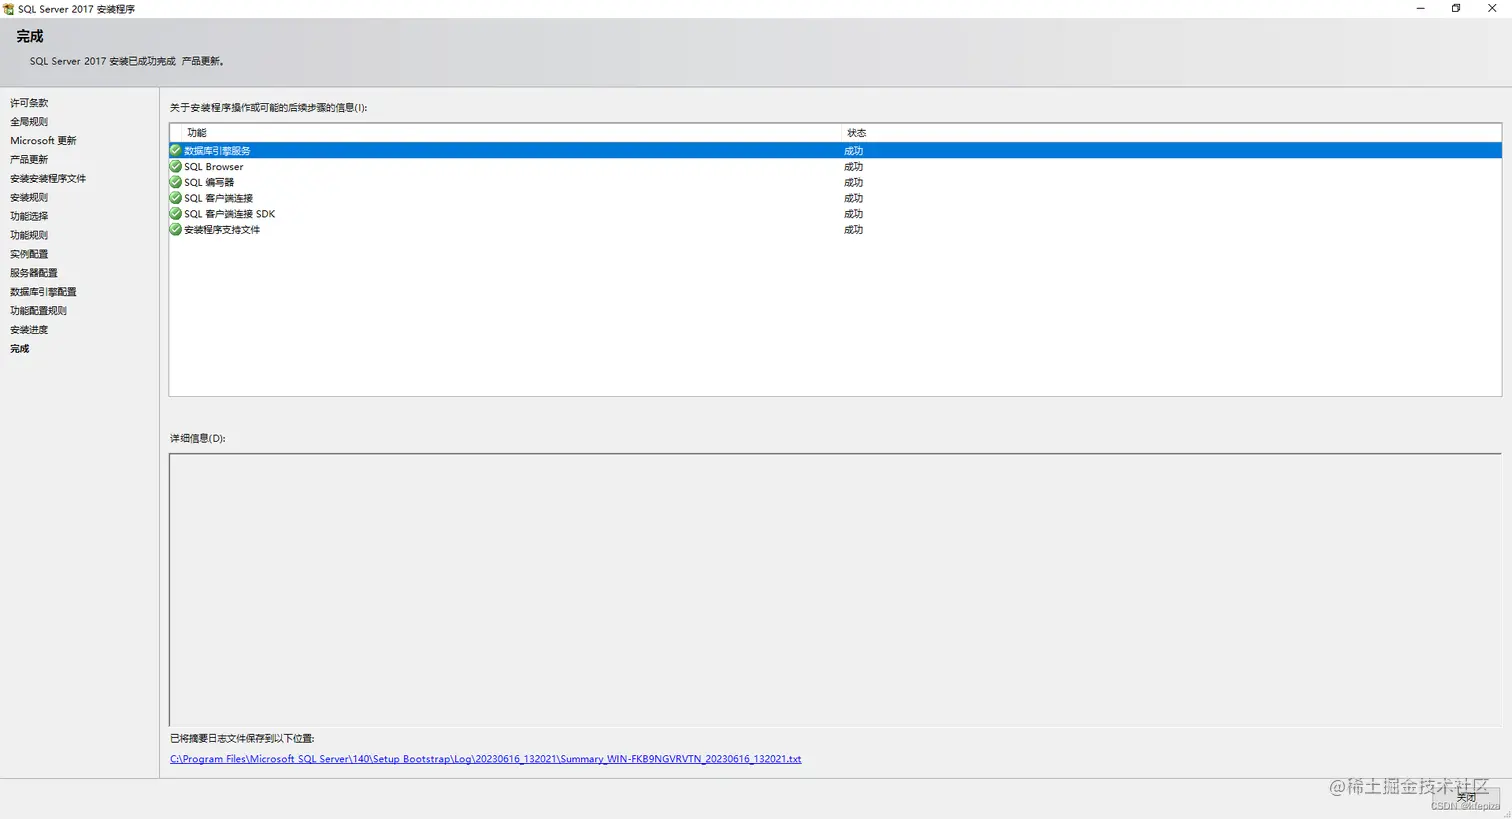Select the SQL Browser feature row

835,166
